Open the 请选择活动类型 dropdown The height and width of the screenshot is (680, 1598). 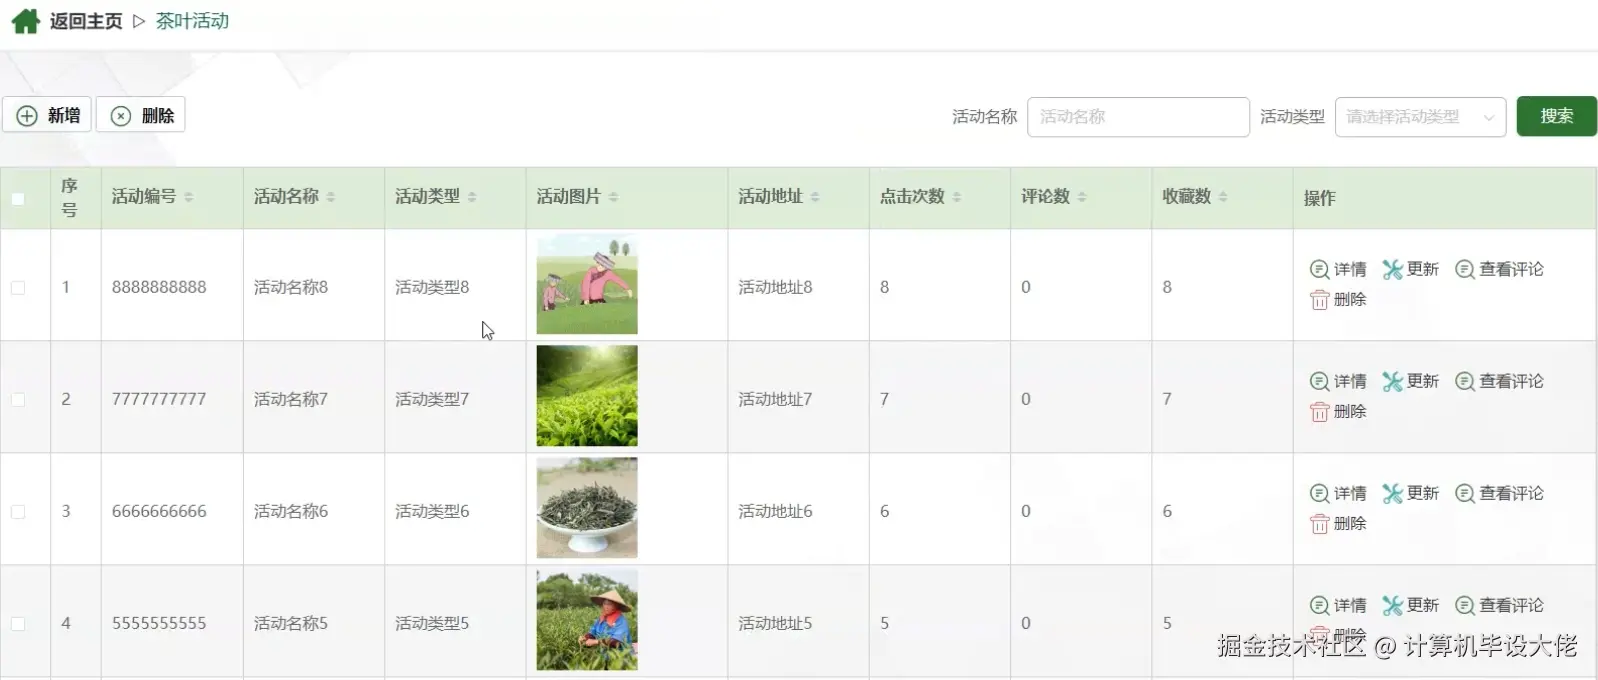coord(1420,117)
